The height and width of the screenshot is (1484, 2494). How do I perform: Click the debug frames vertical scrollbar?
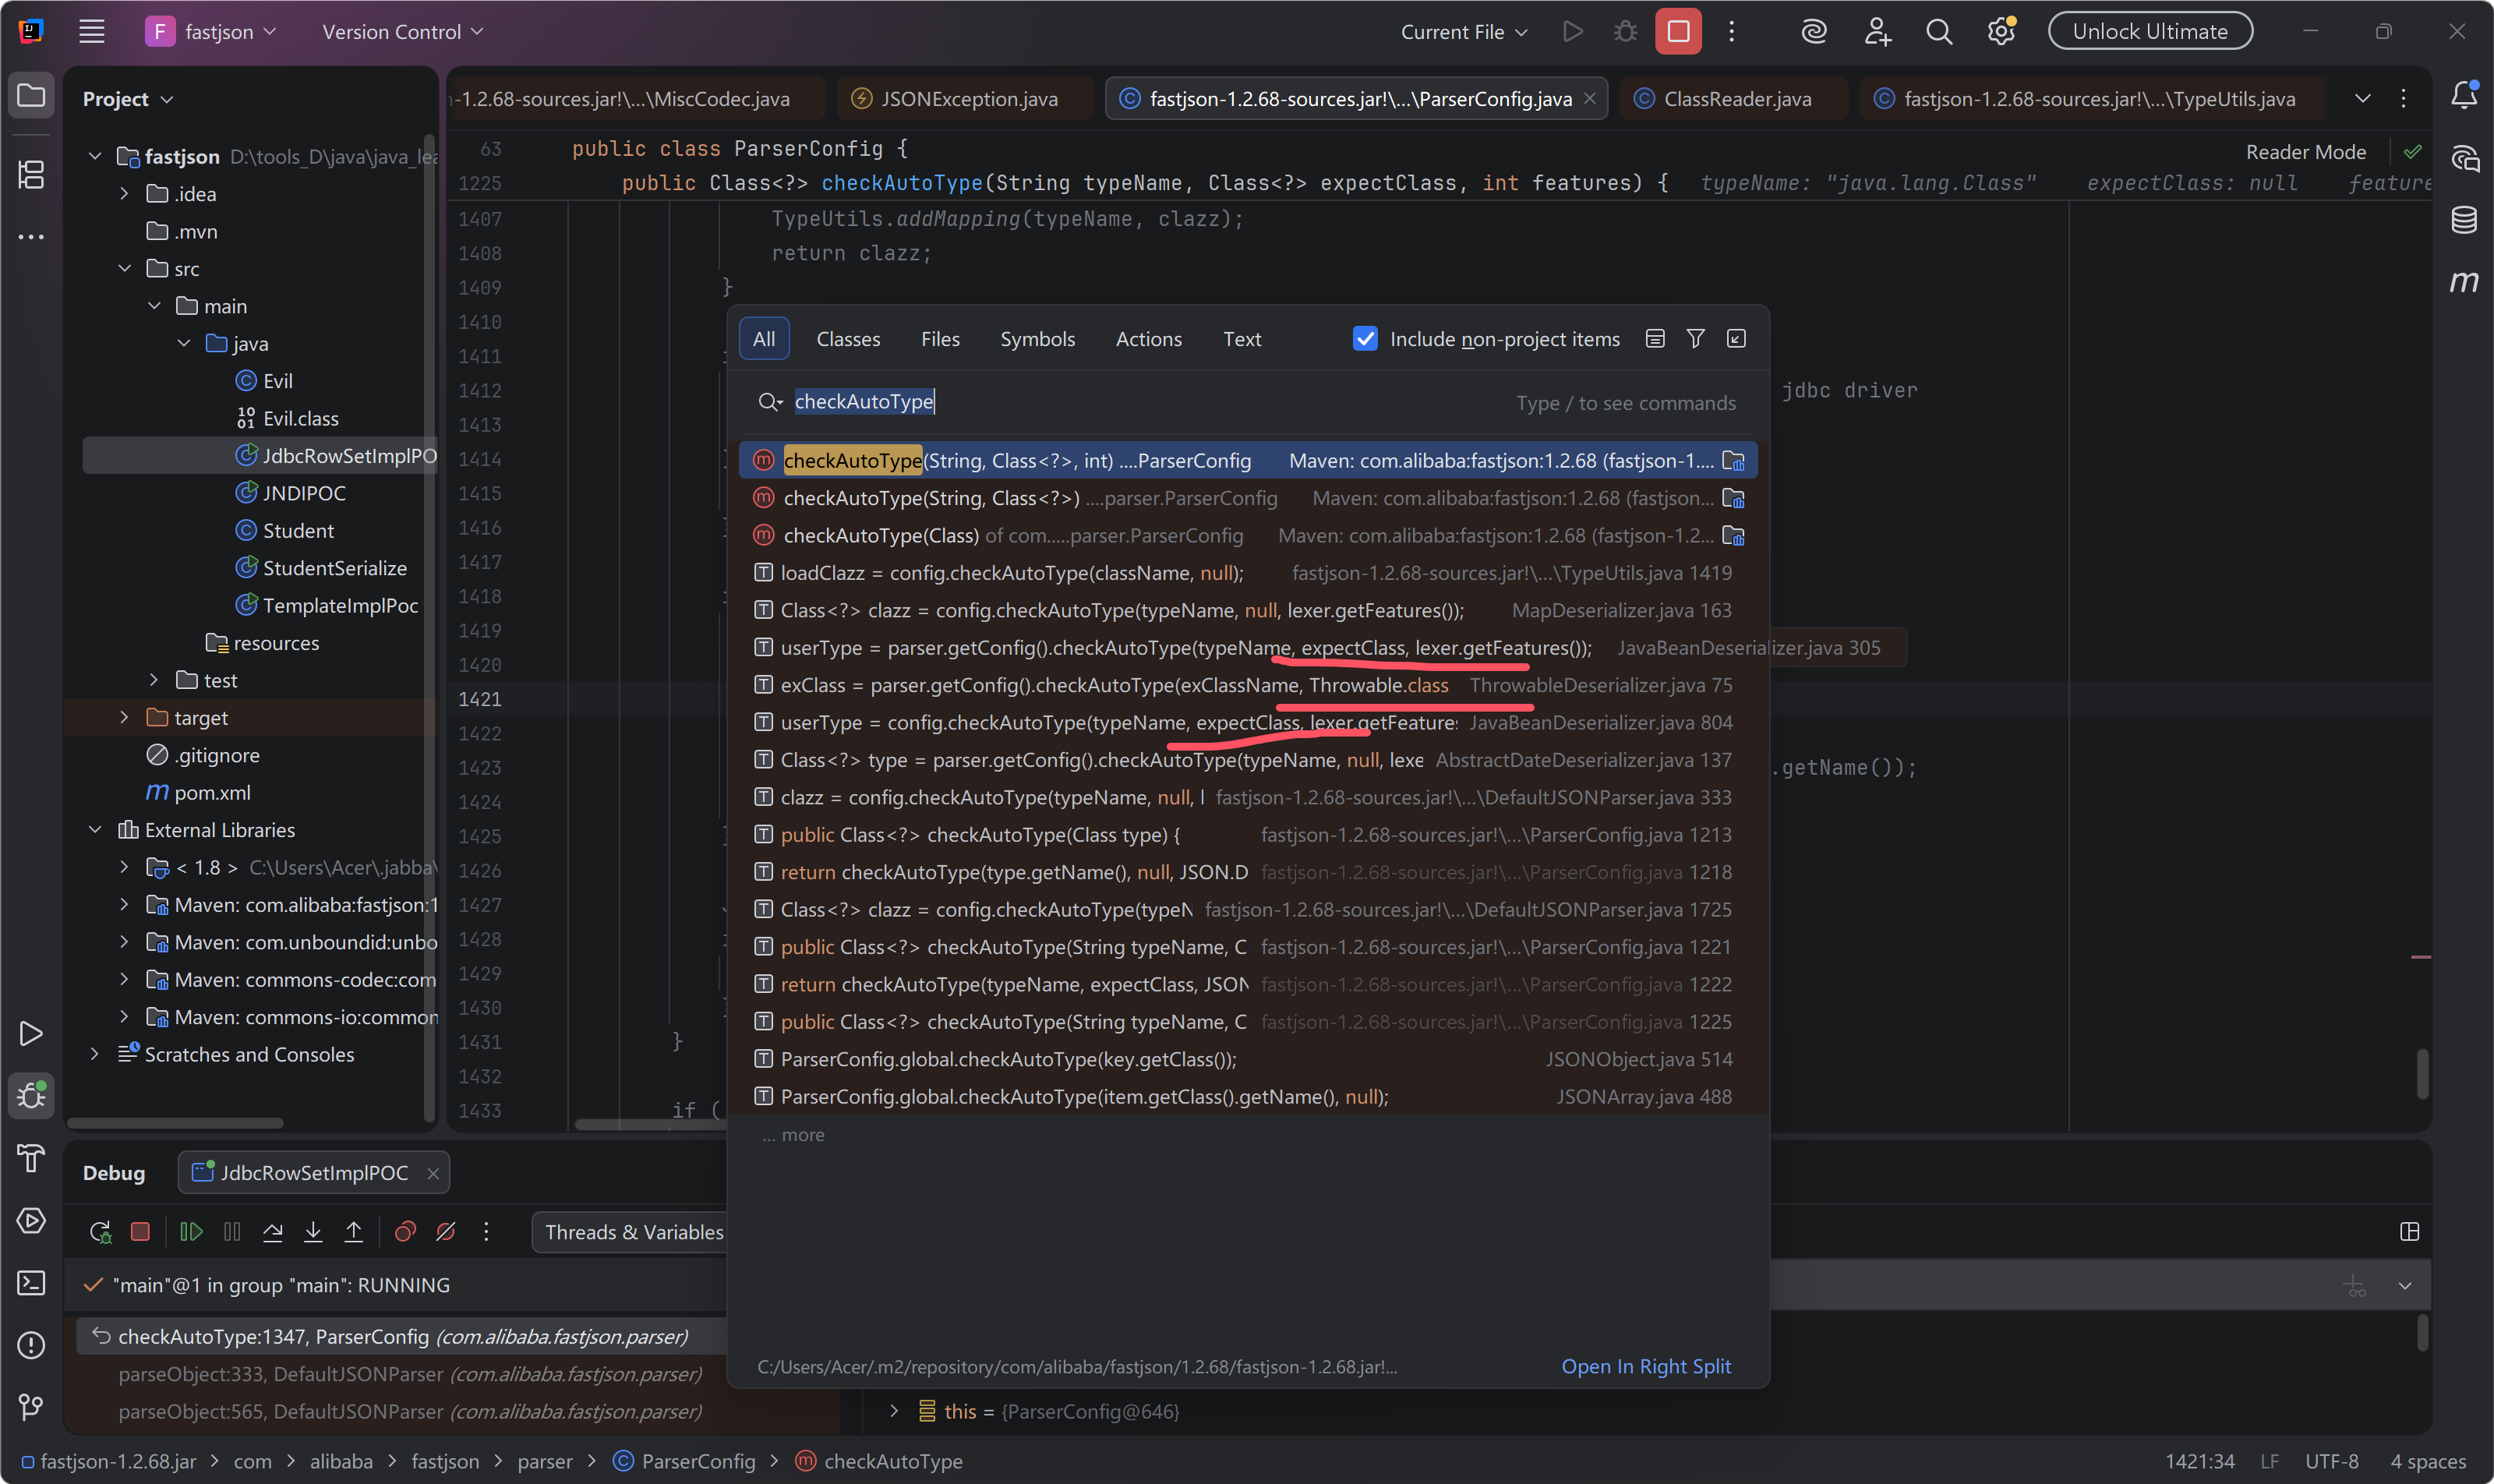tap(2422, 1332)
